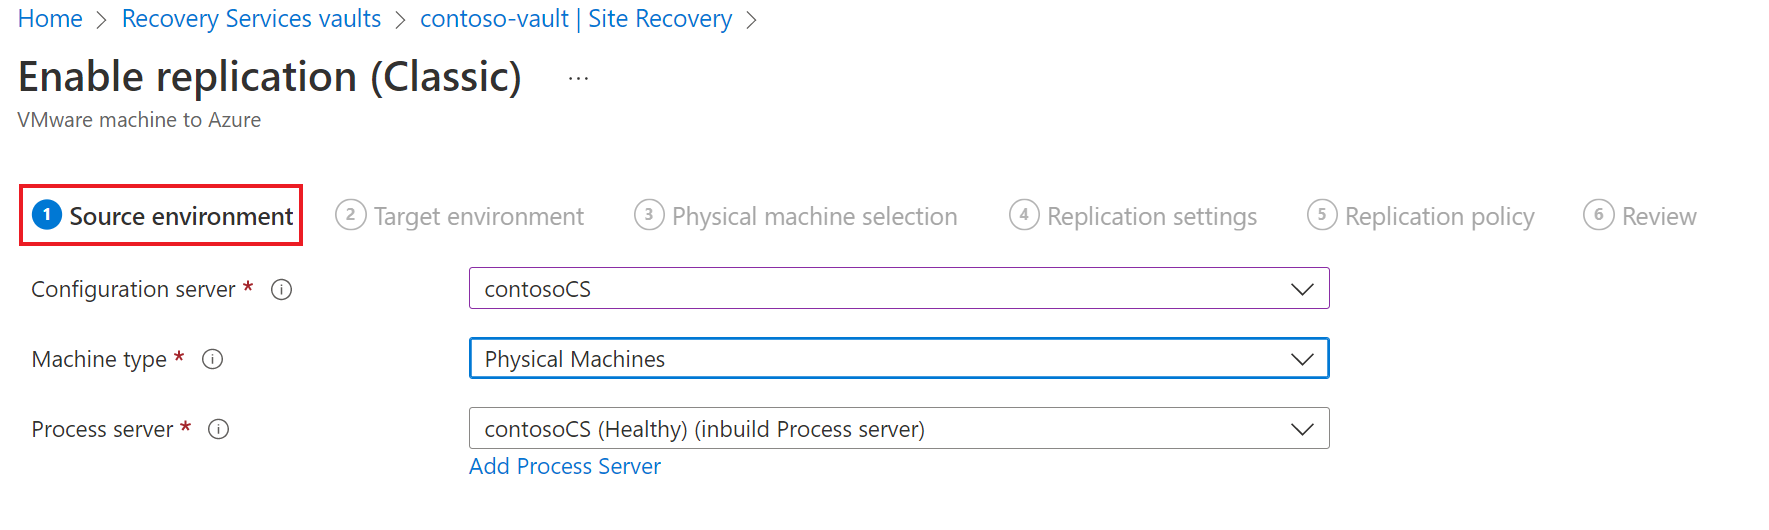Jump to the Review step
Viewport: 1769px width, 530px height.
1658,216
